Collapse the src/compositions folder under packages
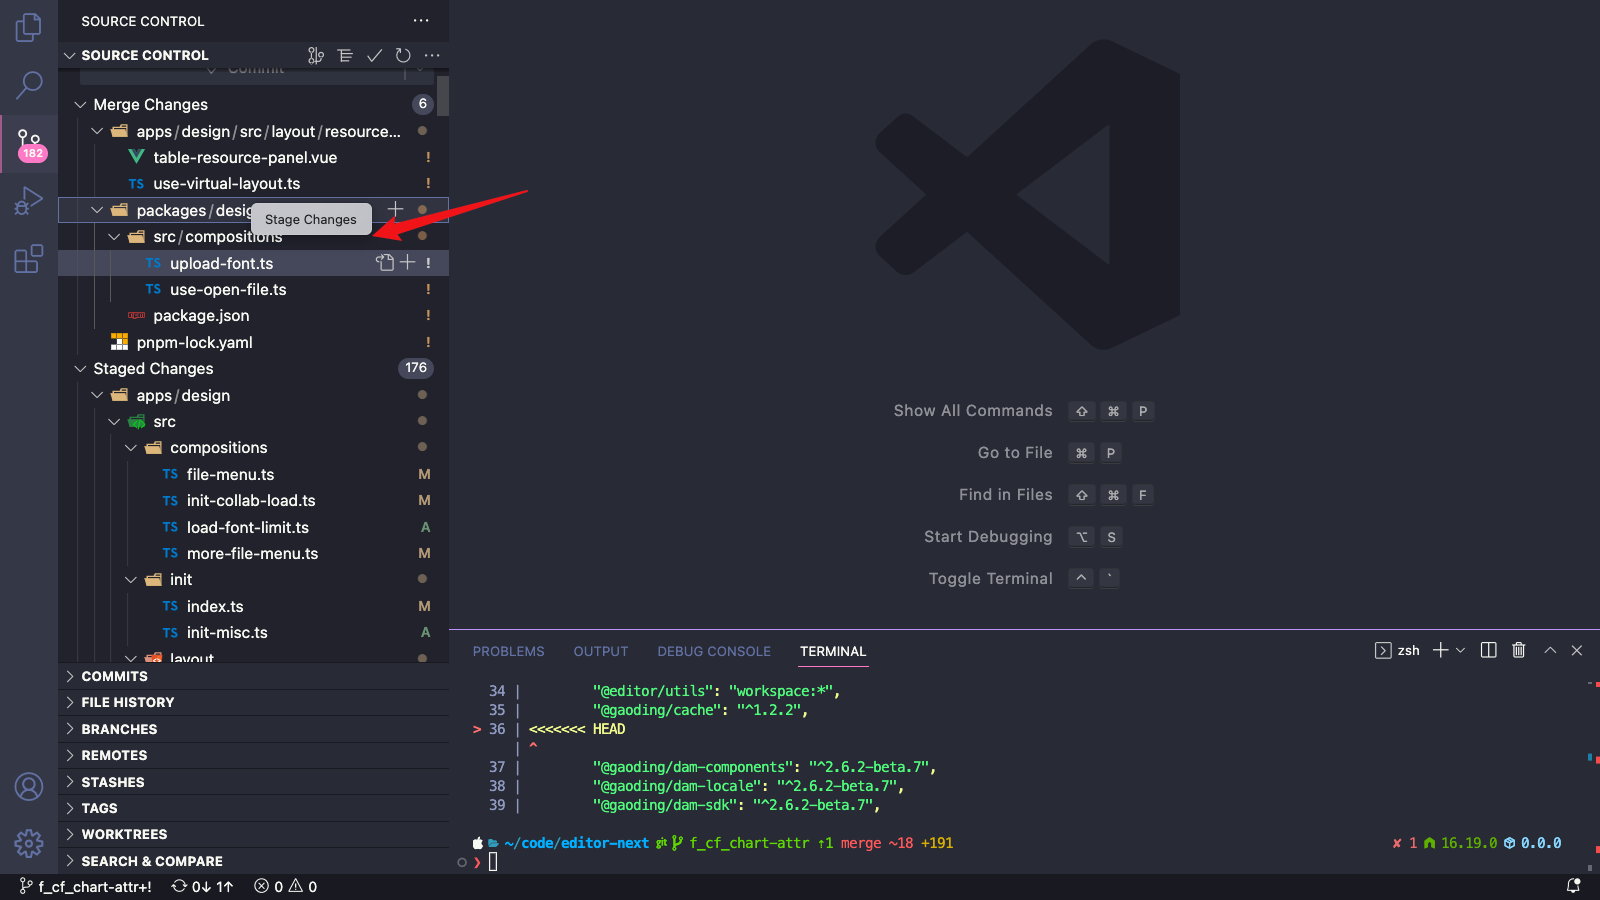The width and height of the screenshot is (1600, 900). (114, 236)
